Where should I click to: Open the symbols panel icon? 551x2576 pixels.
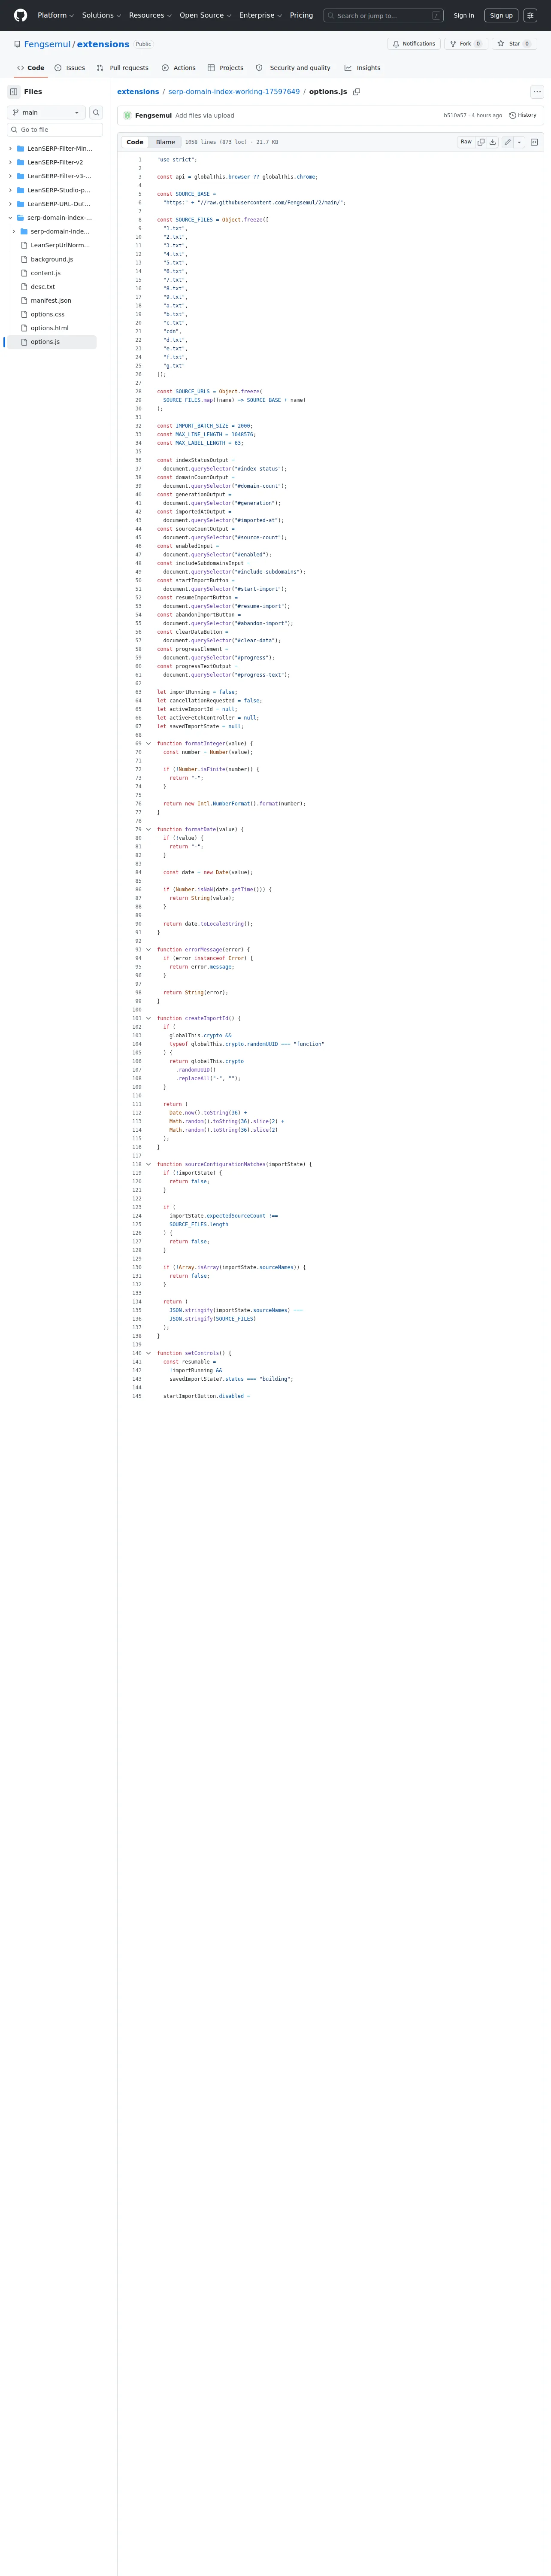coord(534,142)
